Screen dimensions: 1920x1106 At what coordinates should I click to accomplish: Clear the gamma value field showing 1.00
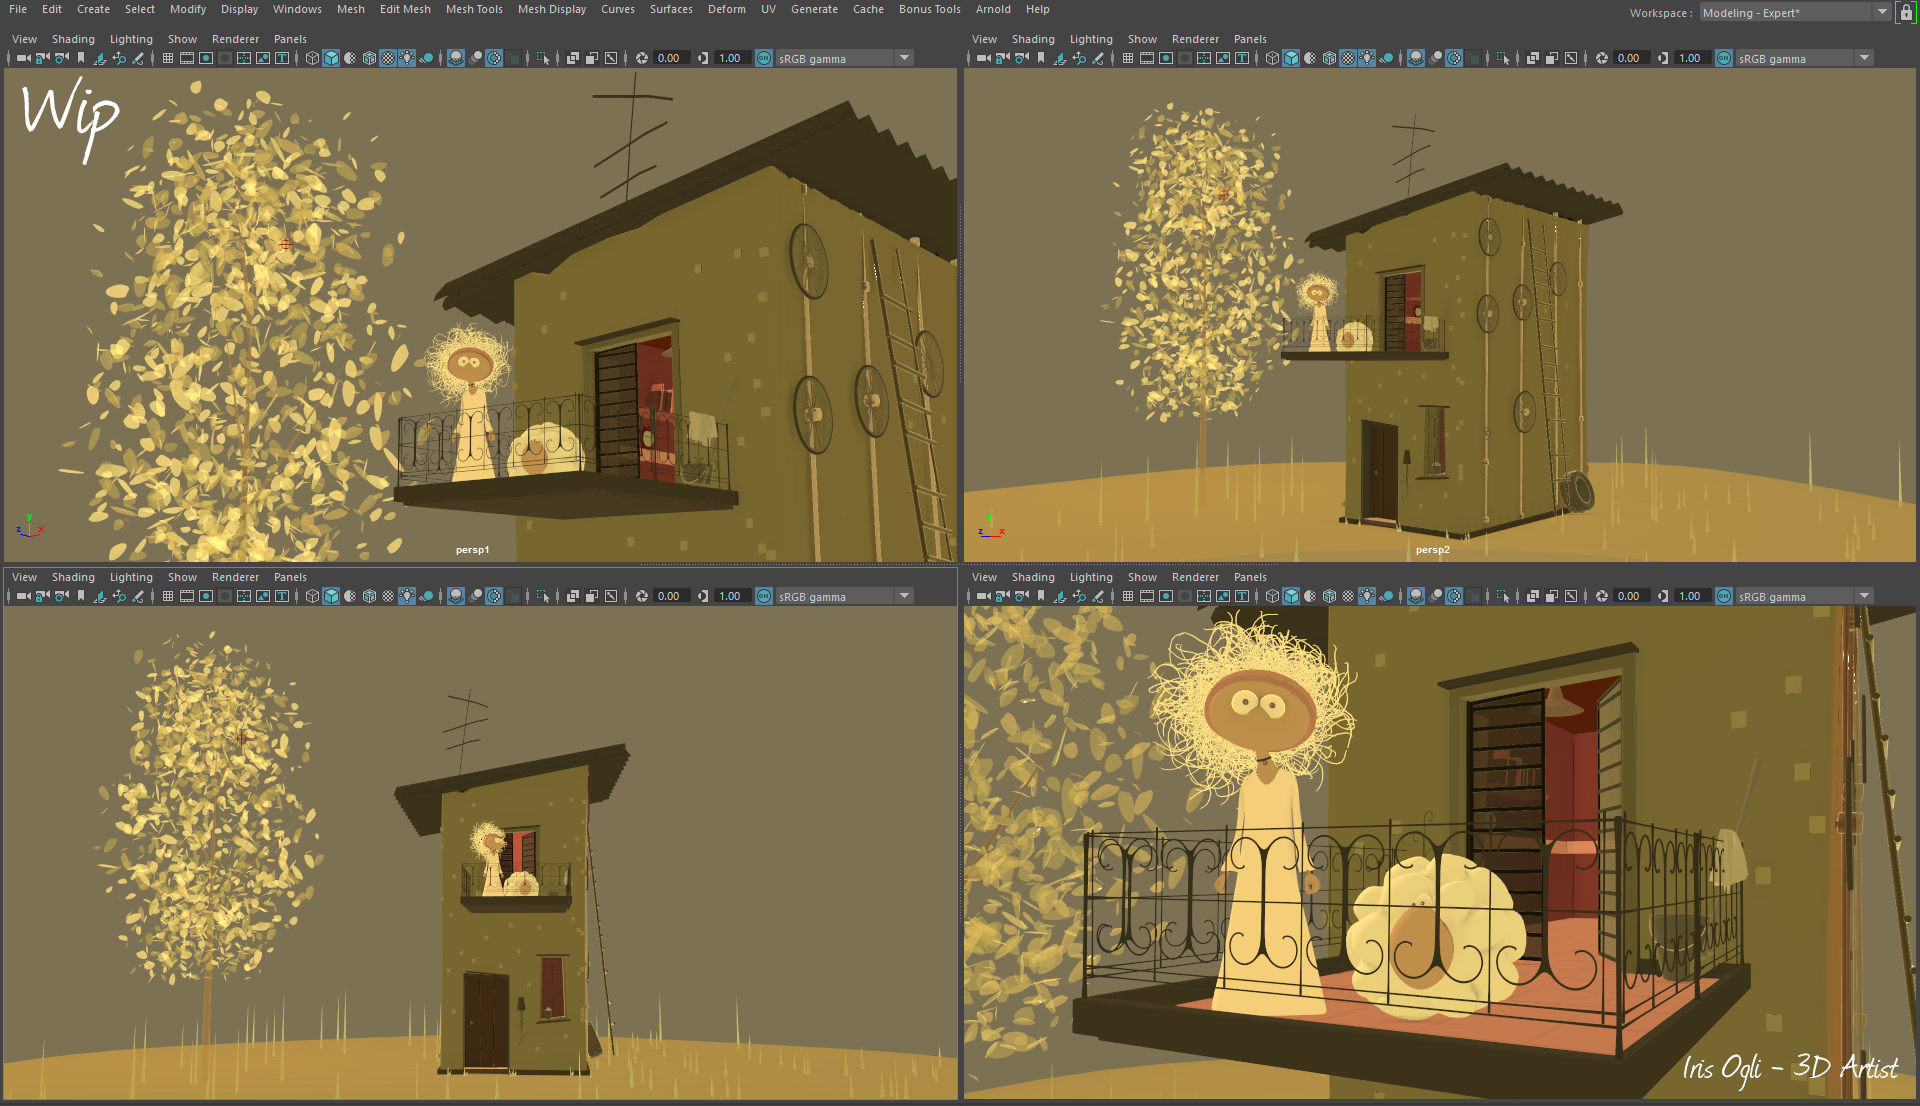coord(731,58)
